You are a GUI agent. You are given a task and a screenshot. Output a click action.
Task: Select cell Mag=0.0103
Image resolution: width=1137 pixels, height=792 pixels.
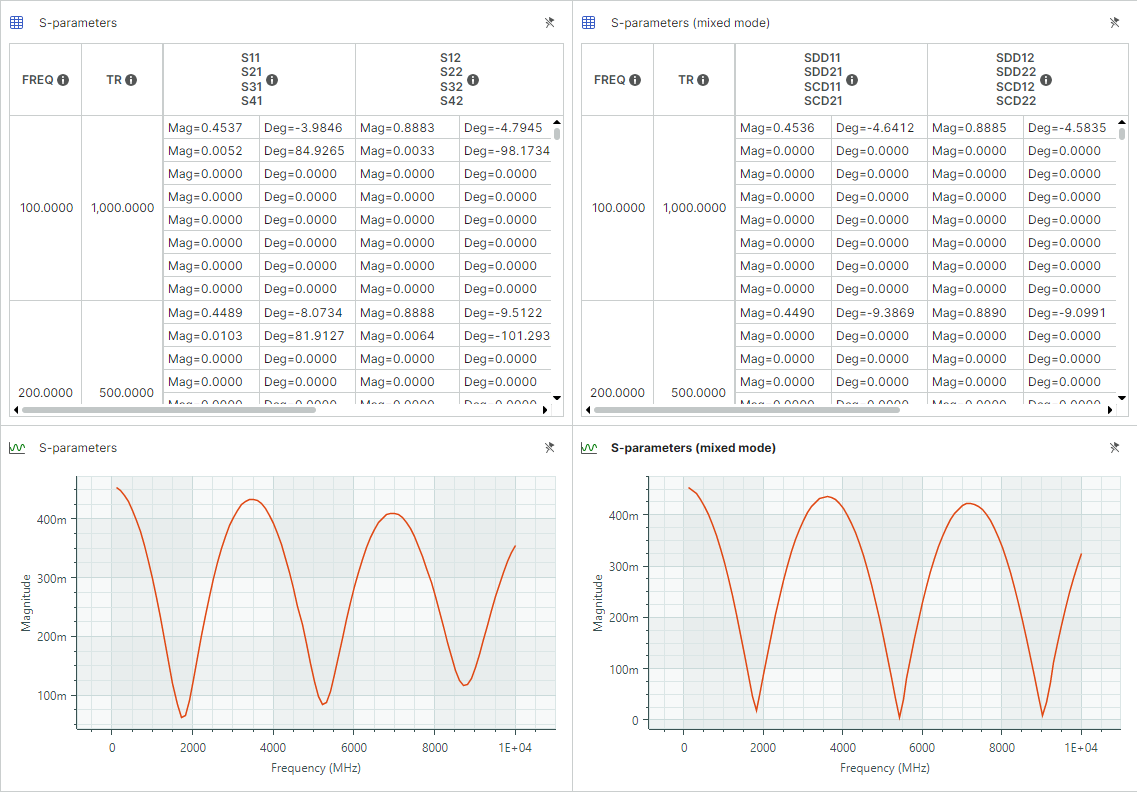click(211, 336)
